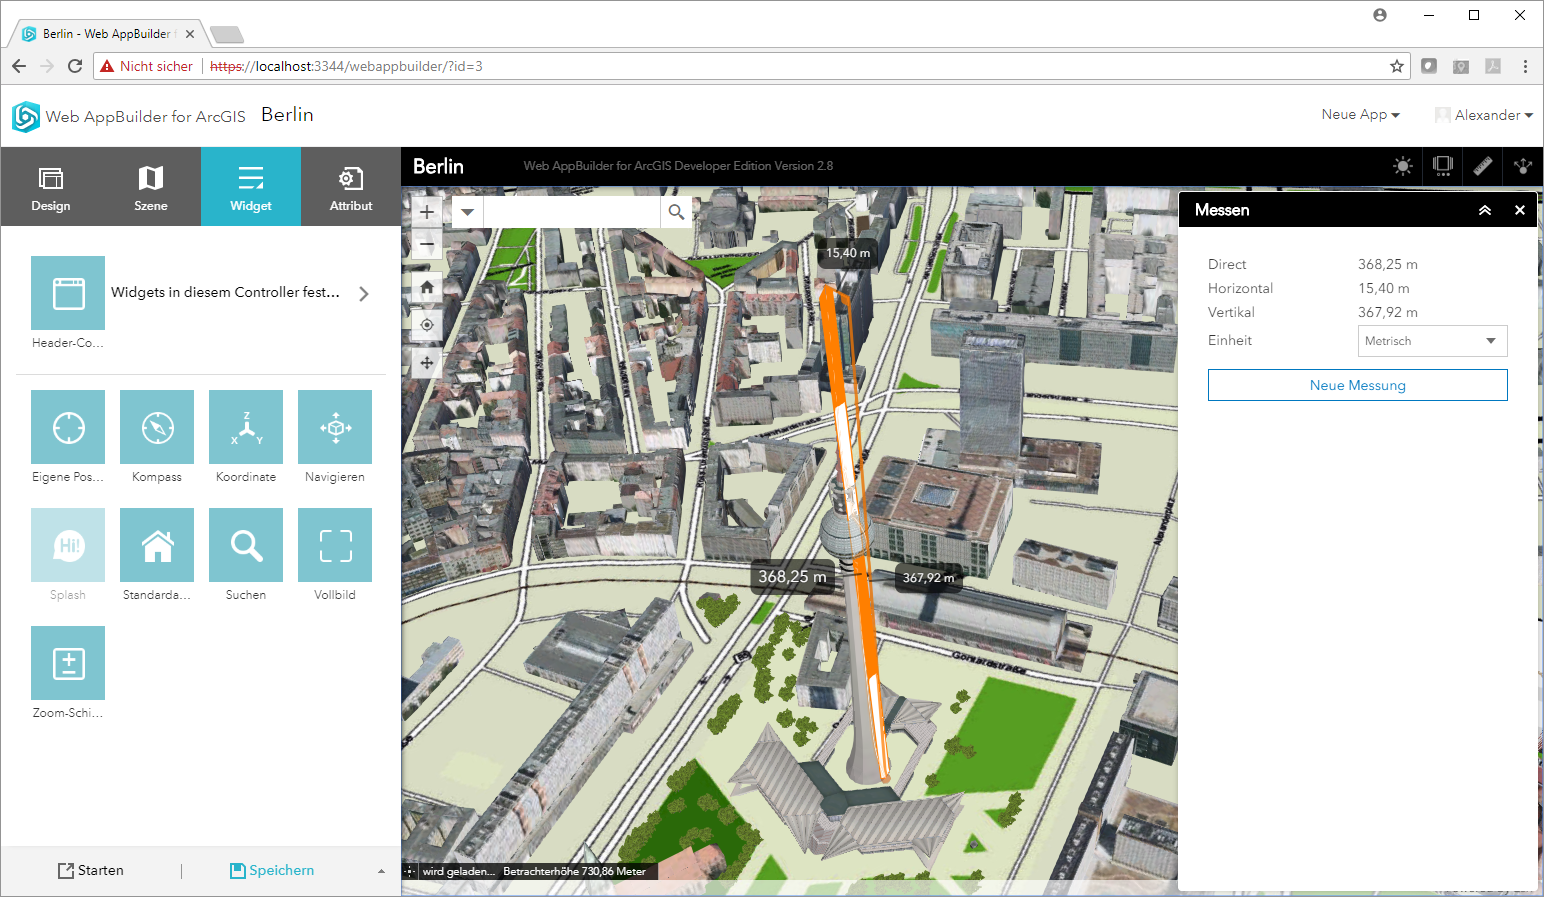Click the 368,25 m measurement label
1544x897 pixels.
[x=793, y=577]
